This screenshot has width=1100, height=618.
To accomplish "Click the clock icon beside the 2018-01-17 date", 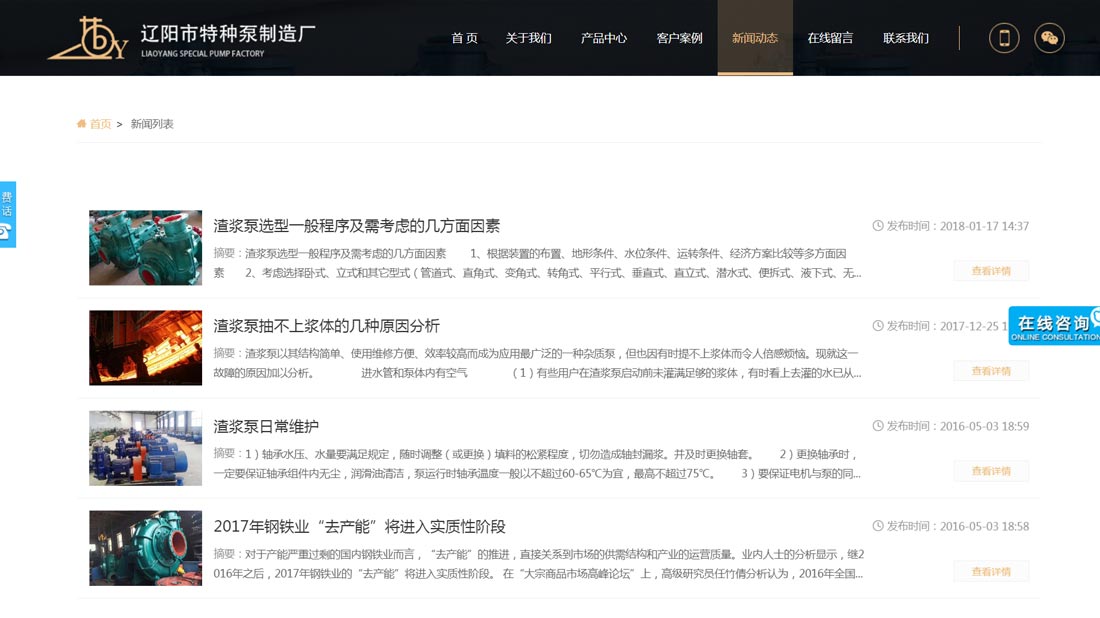I will (877, 226).
